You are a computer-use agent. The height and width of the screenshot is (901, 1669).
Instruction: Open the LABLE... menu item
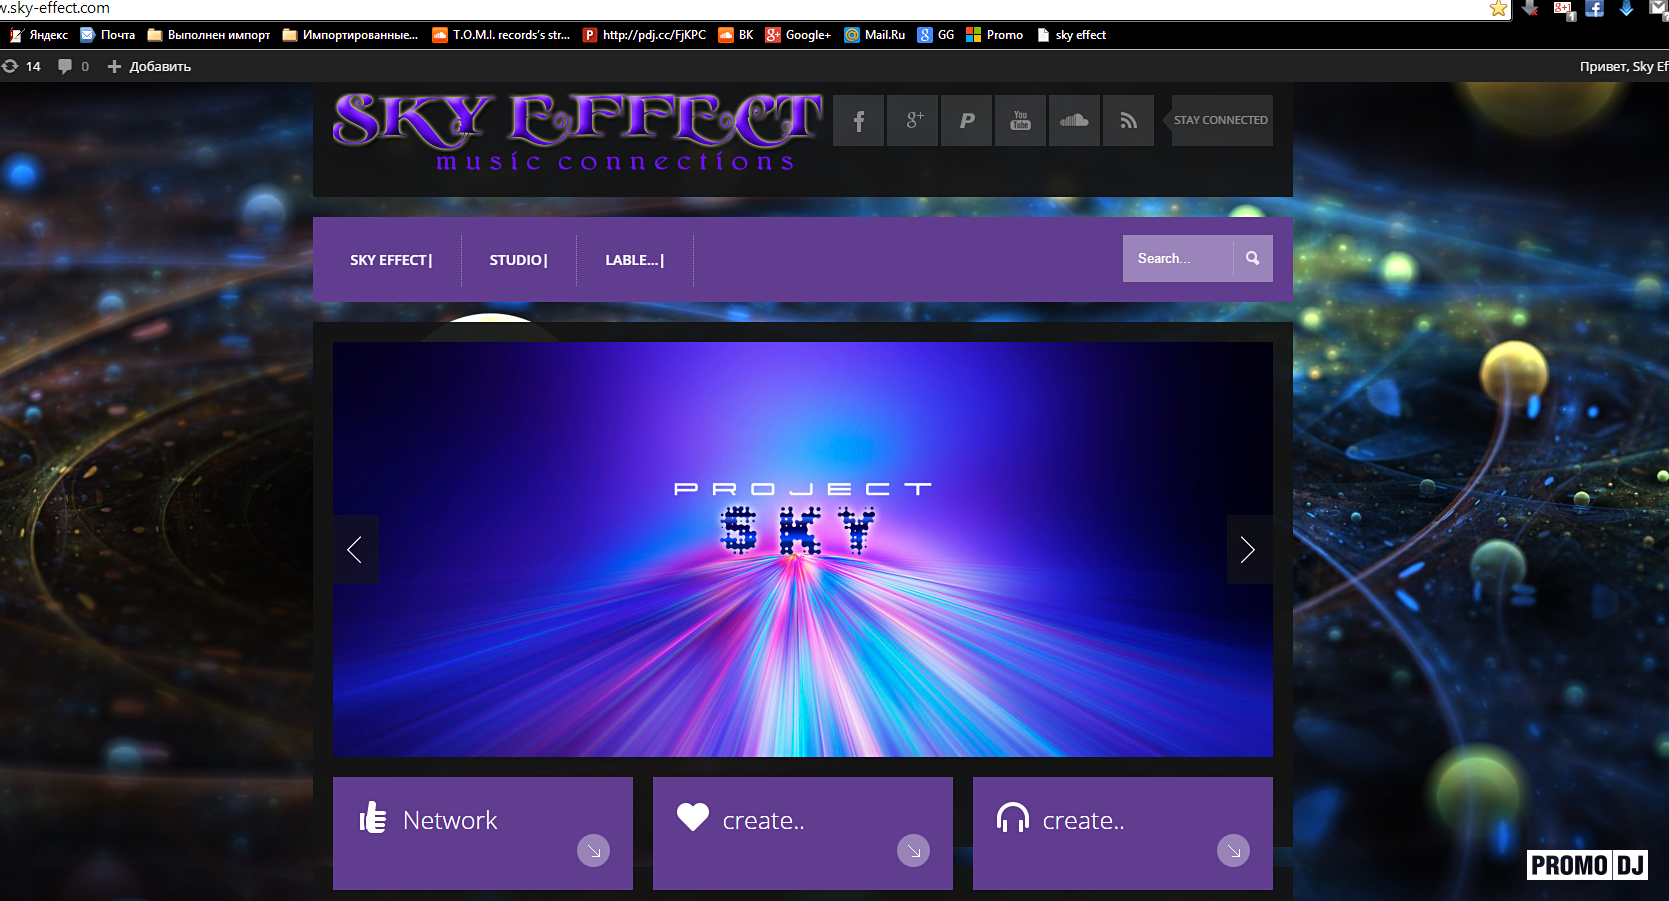634,260
